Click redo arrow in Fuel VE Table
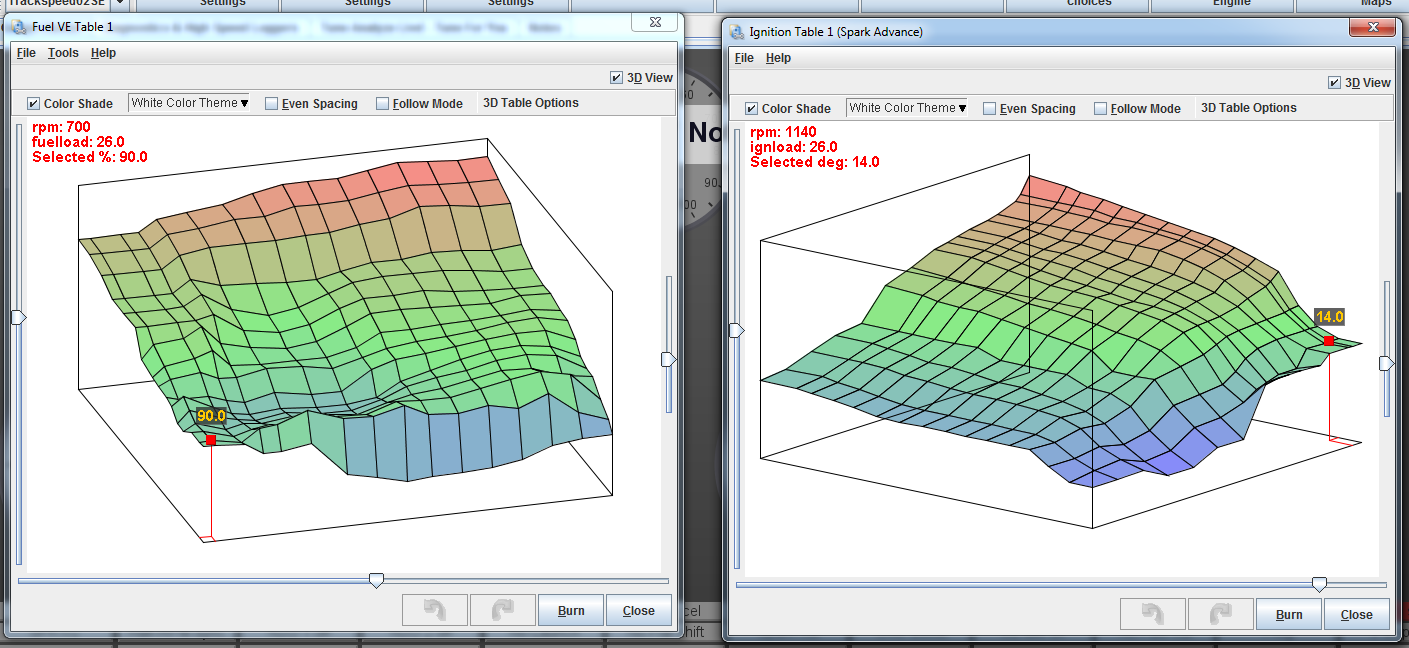This screenshot has width=1409, height=648. point(502,610)
